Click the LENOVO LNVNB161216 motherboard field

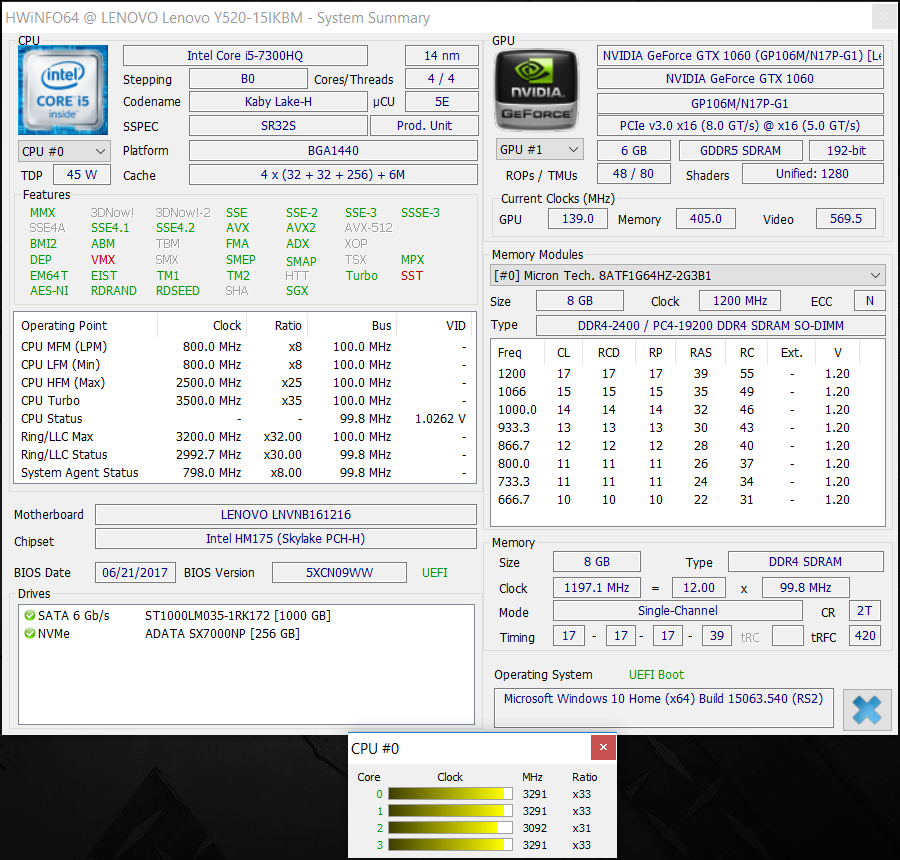[x=286, y=514]
